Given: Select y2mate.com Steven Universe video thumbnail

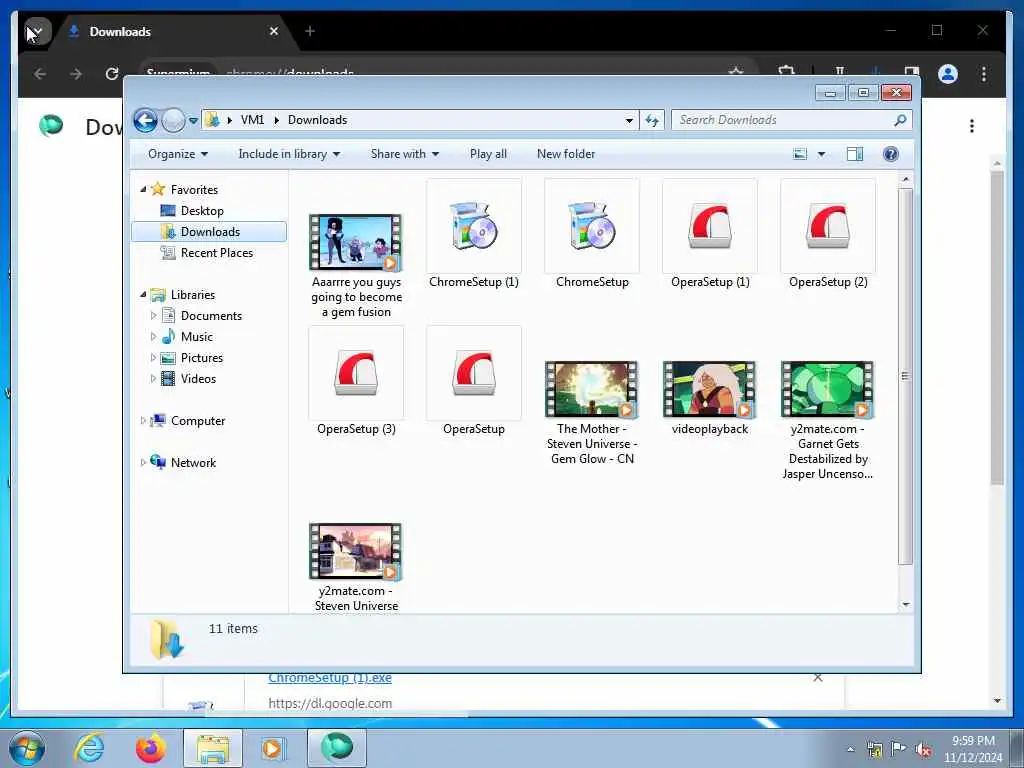Looking at the screenshot, I should pos(356,552).
